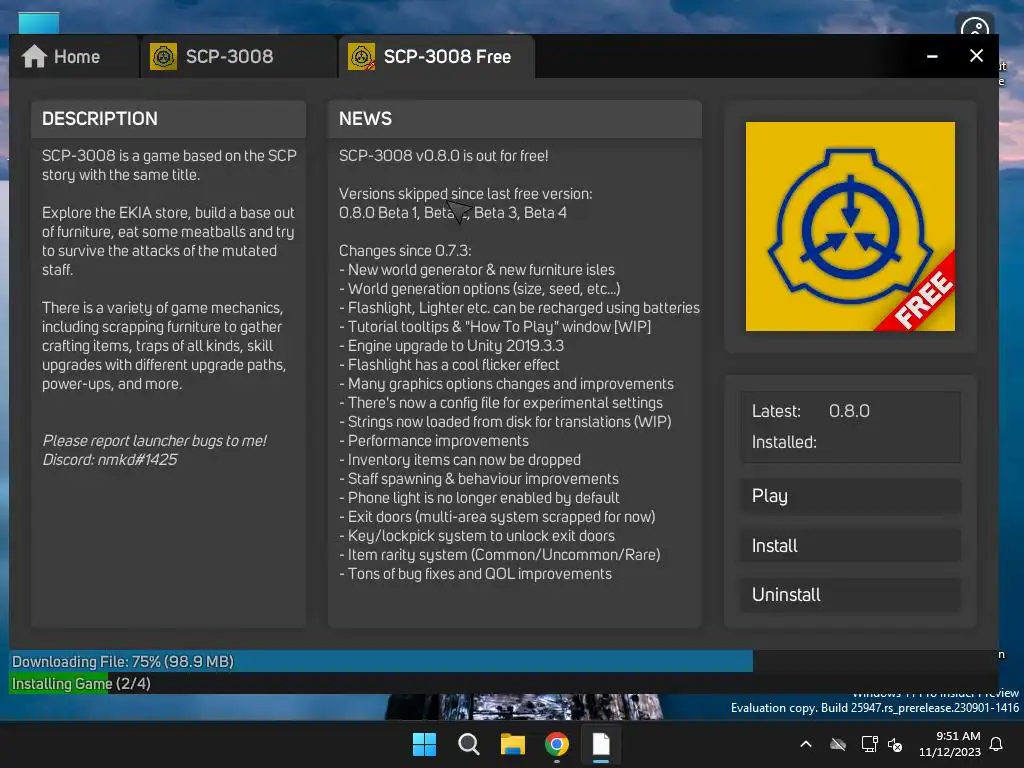The image size is (1024, 768).
Task: Select the SCP-3008 Free tab
Action: pos(436,57)
